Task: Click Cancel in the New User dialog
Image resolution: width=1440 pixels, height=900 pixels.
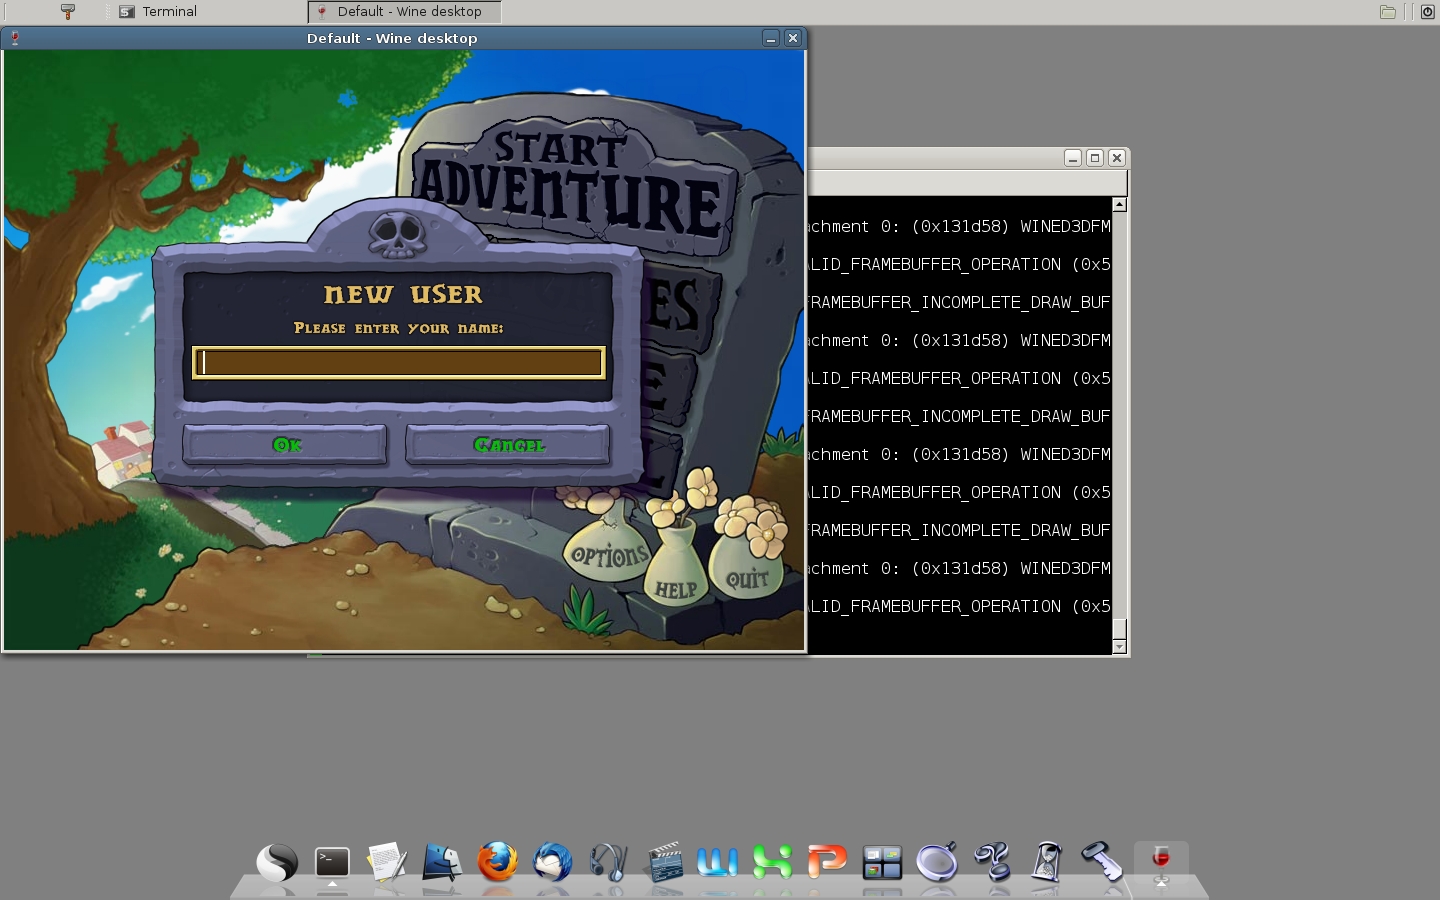Action: click(x=508, y=445)
